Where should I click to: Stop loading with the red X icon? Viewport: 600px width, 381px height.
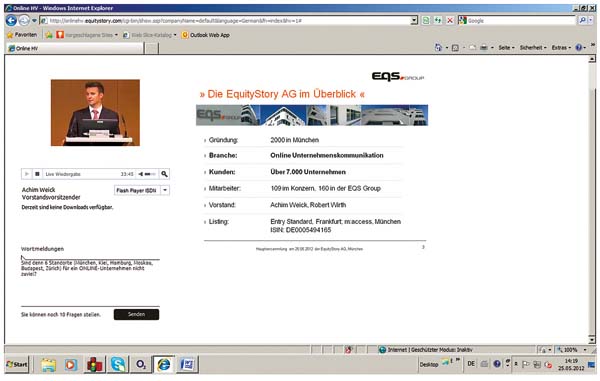(x=450, y=20)
